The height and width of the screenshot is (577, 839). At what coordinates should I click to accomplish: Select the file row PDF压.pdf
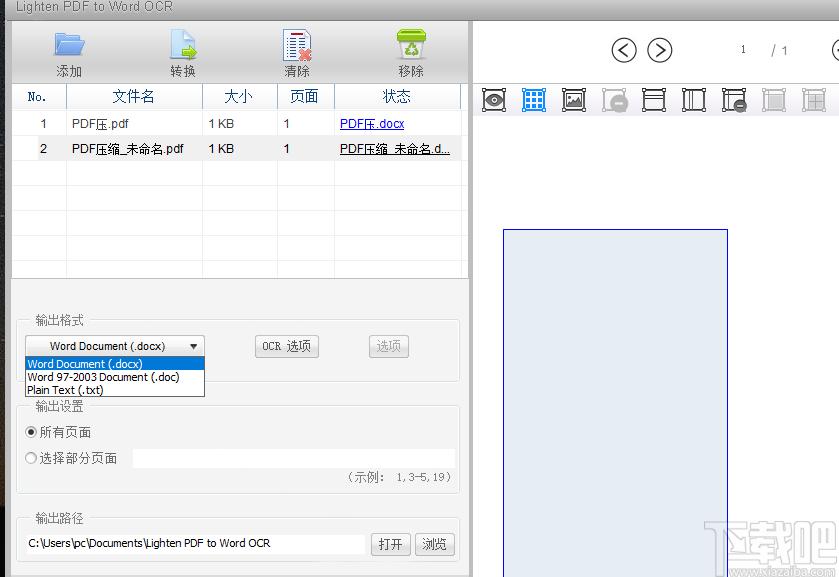(236, 124)
